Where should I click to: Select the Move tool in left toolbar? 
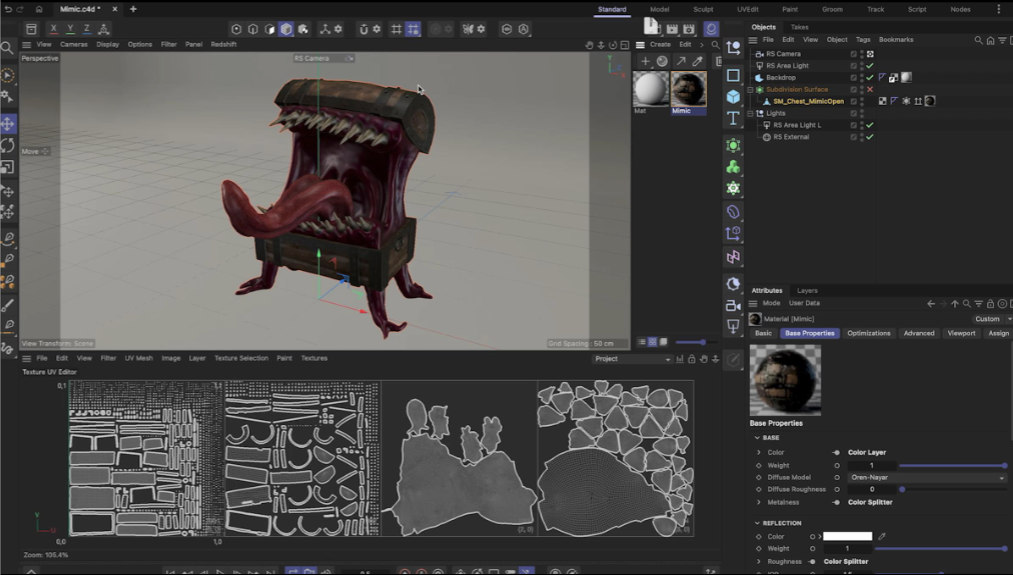click(x=8, y=123)
